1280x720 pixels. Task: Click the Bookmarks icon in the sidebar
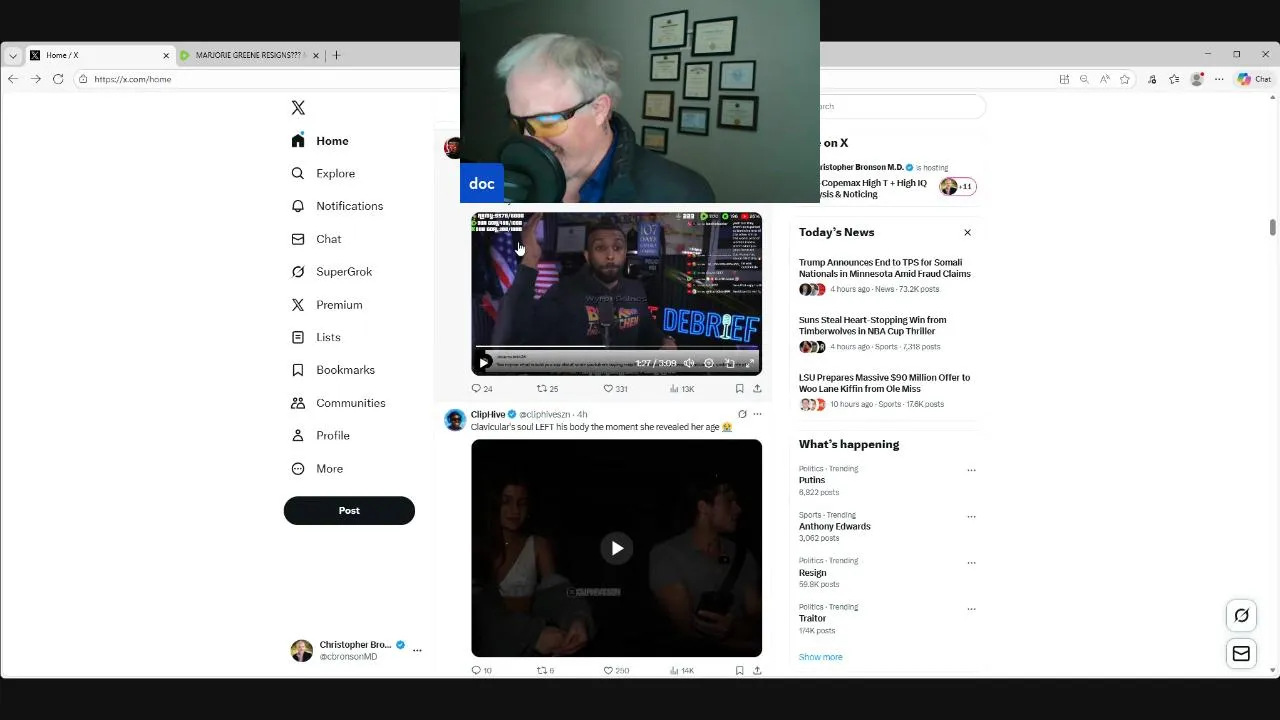pyautogui.click(x=298, y=370)
